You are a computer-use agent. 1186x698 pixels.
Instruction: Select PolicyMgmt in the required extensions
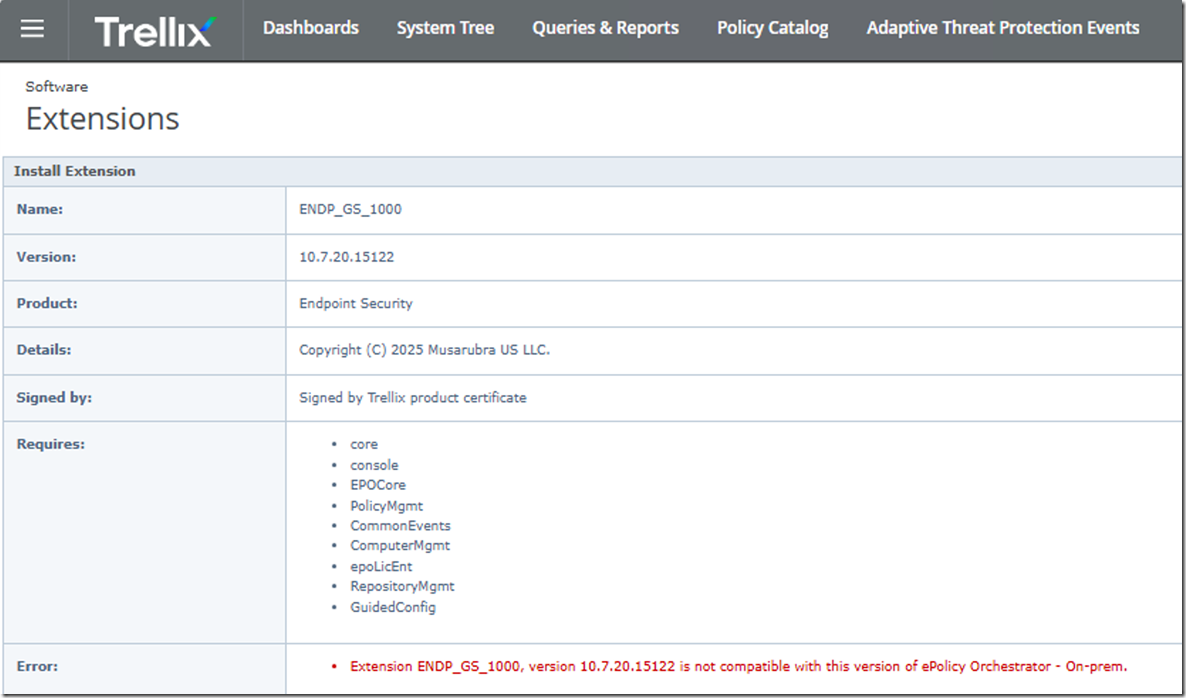(386, 506)
